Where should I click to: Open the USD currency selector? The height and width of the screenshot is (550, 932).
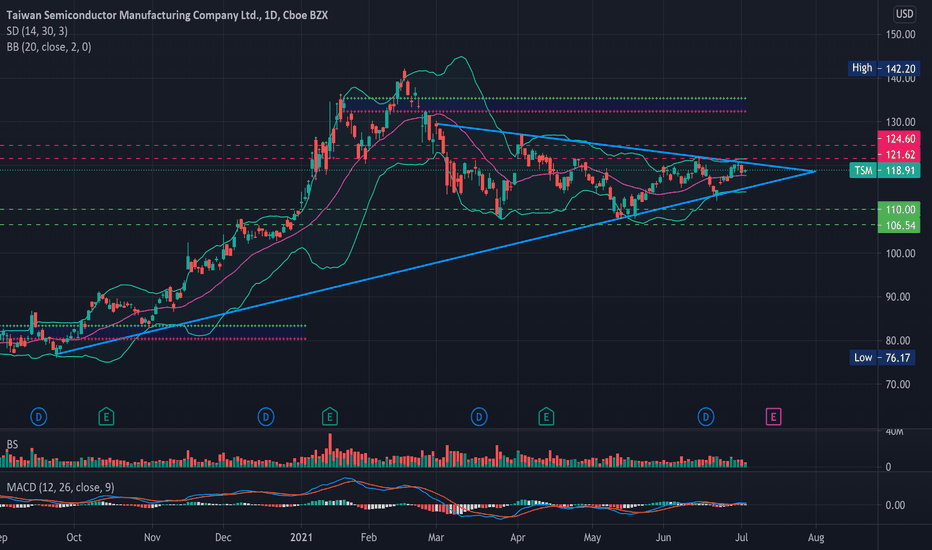(905, 14)
